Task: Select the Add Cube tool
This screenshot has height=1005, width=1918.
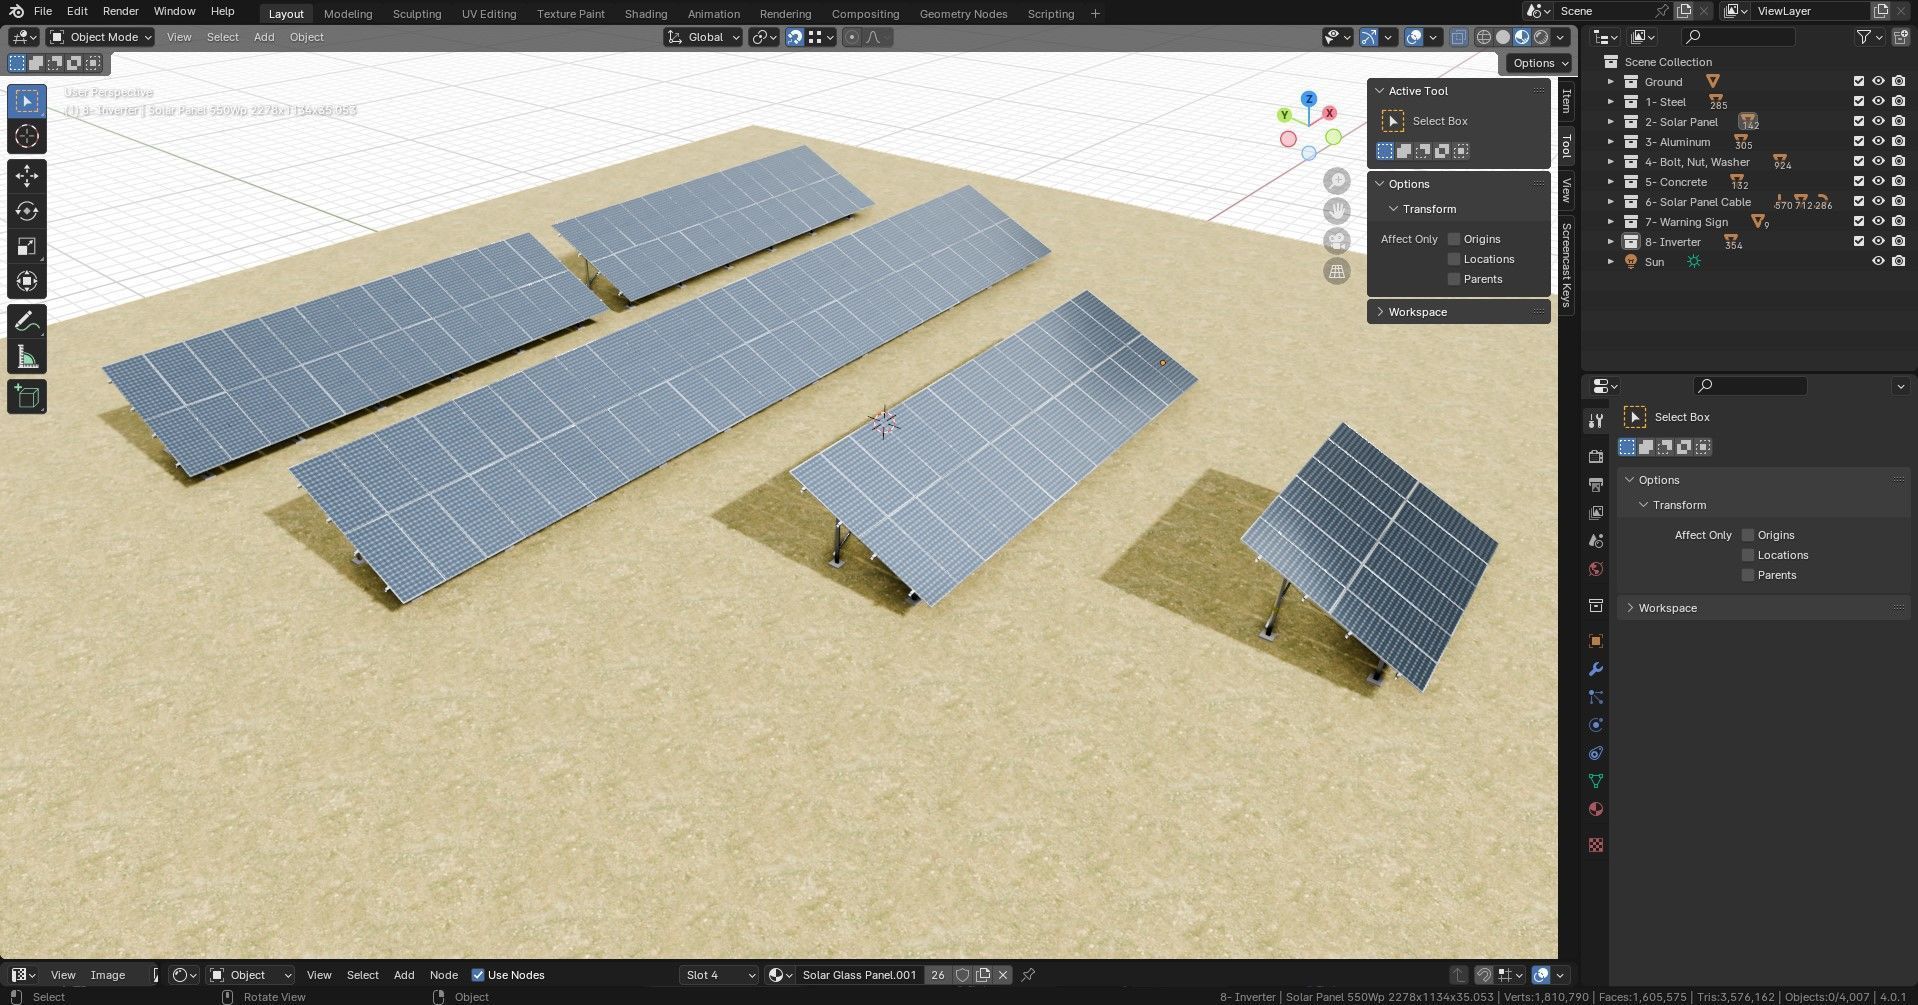Action: [27, 397]
